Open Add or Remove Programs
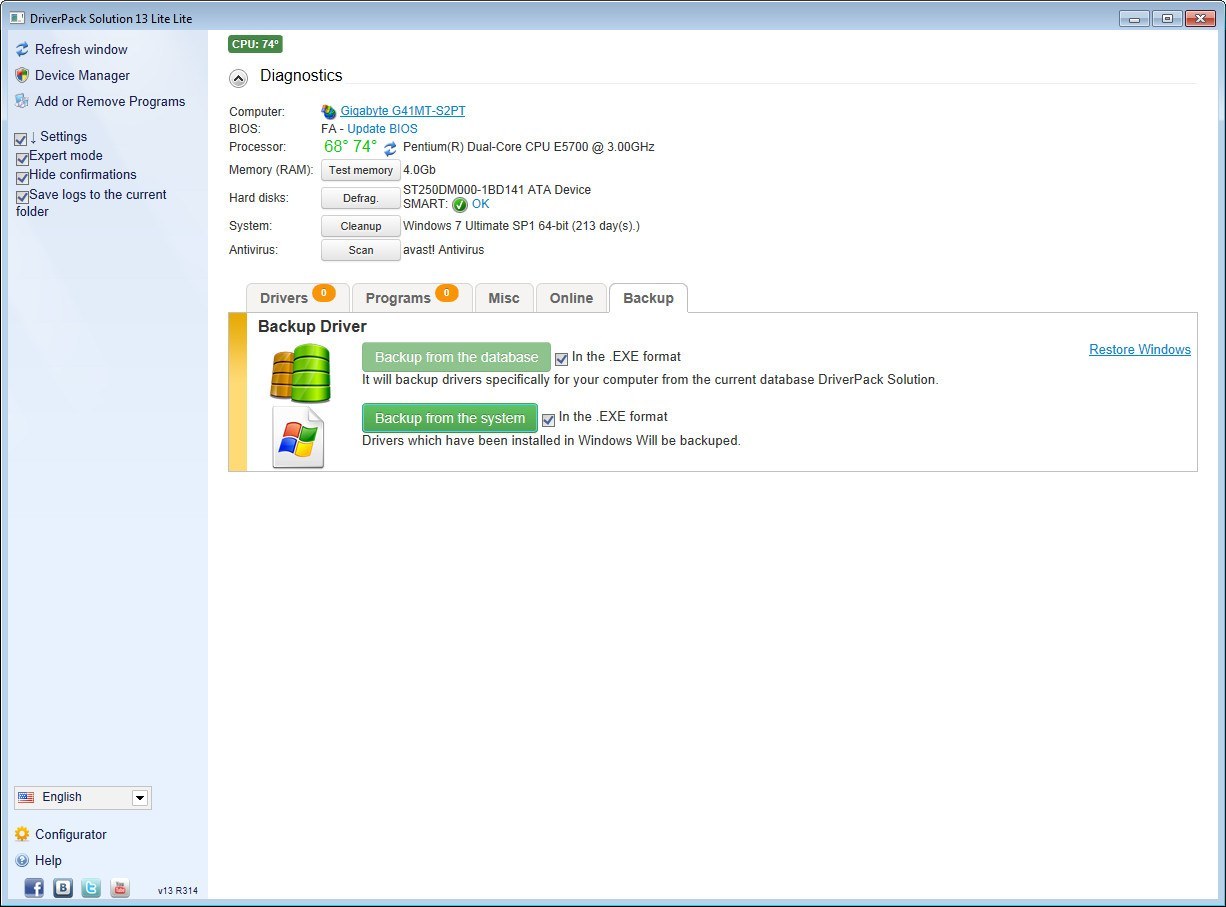Screen dimensions: 1226x907 (x=20, y=101)
